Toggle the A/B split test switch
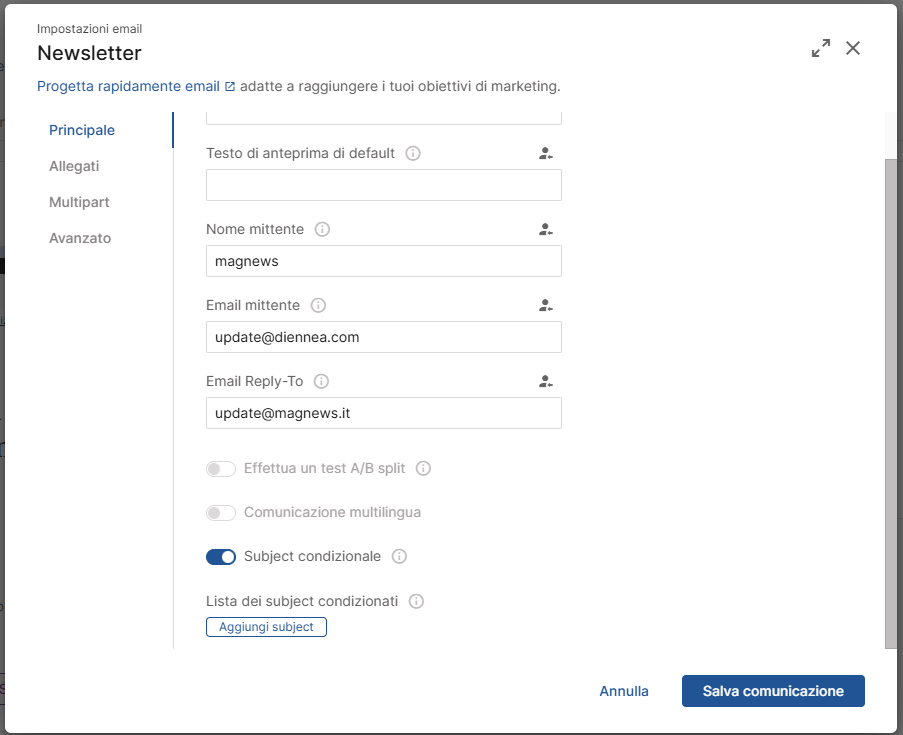 click(221, 469)
